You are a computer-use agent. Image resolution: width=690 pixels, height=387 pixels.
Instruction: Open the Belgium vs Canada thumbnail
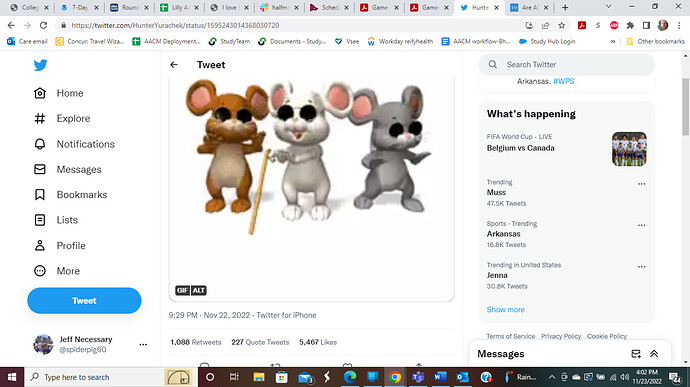(x=629, y=149)
